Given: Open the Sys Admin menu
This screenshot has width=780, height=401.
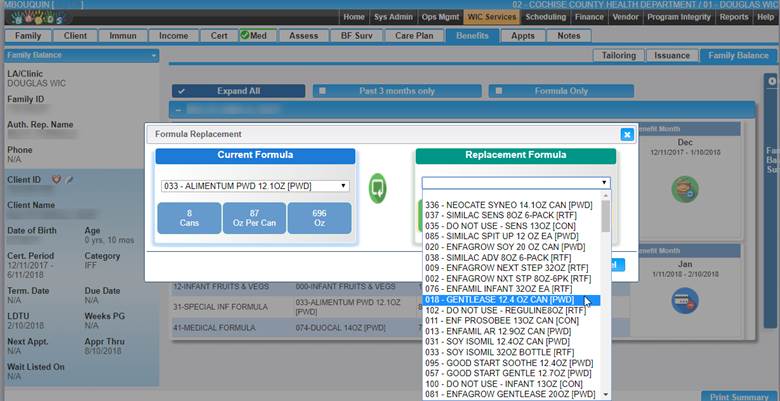Looking at the screenshot, I should tap(393, 17).
